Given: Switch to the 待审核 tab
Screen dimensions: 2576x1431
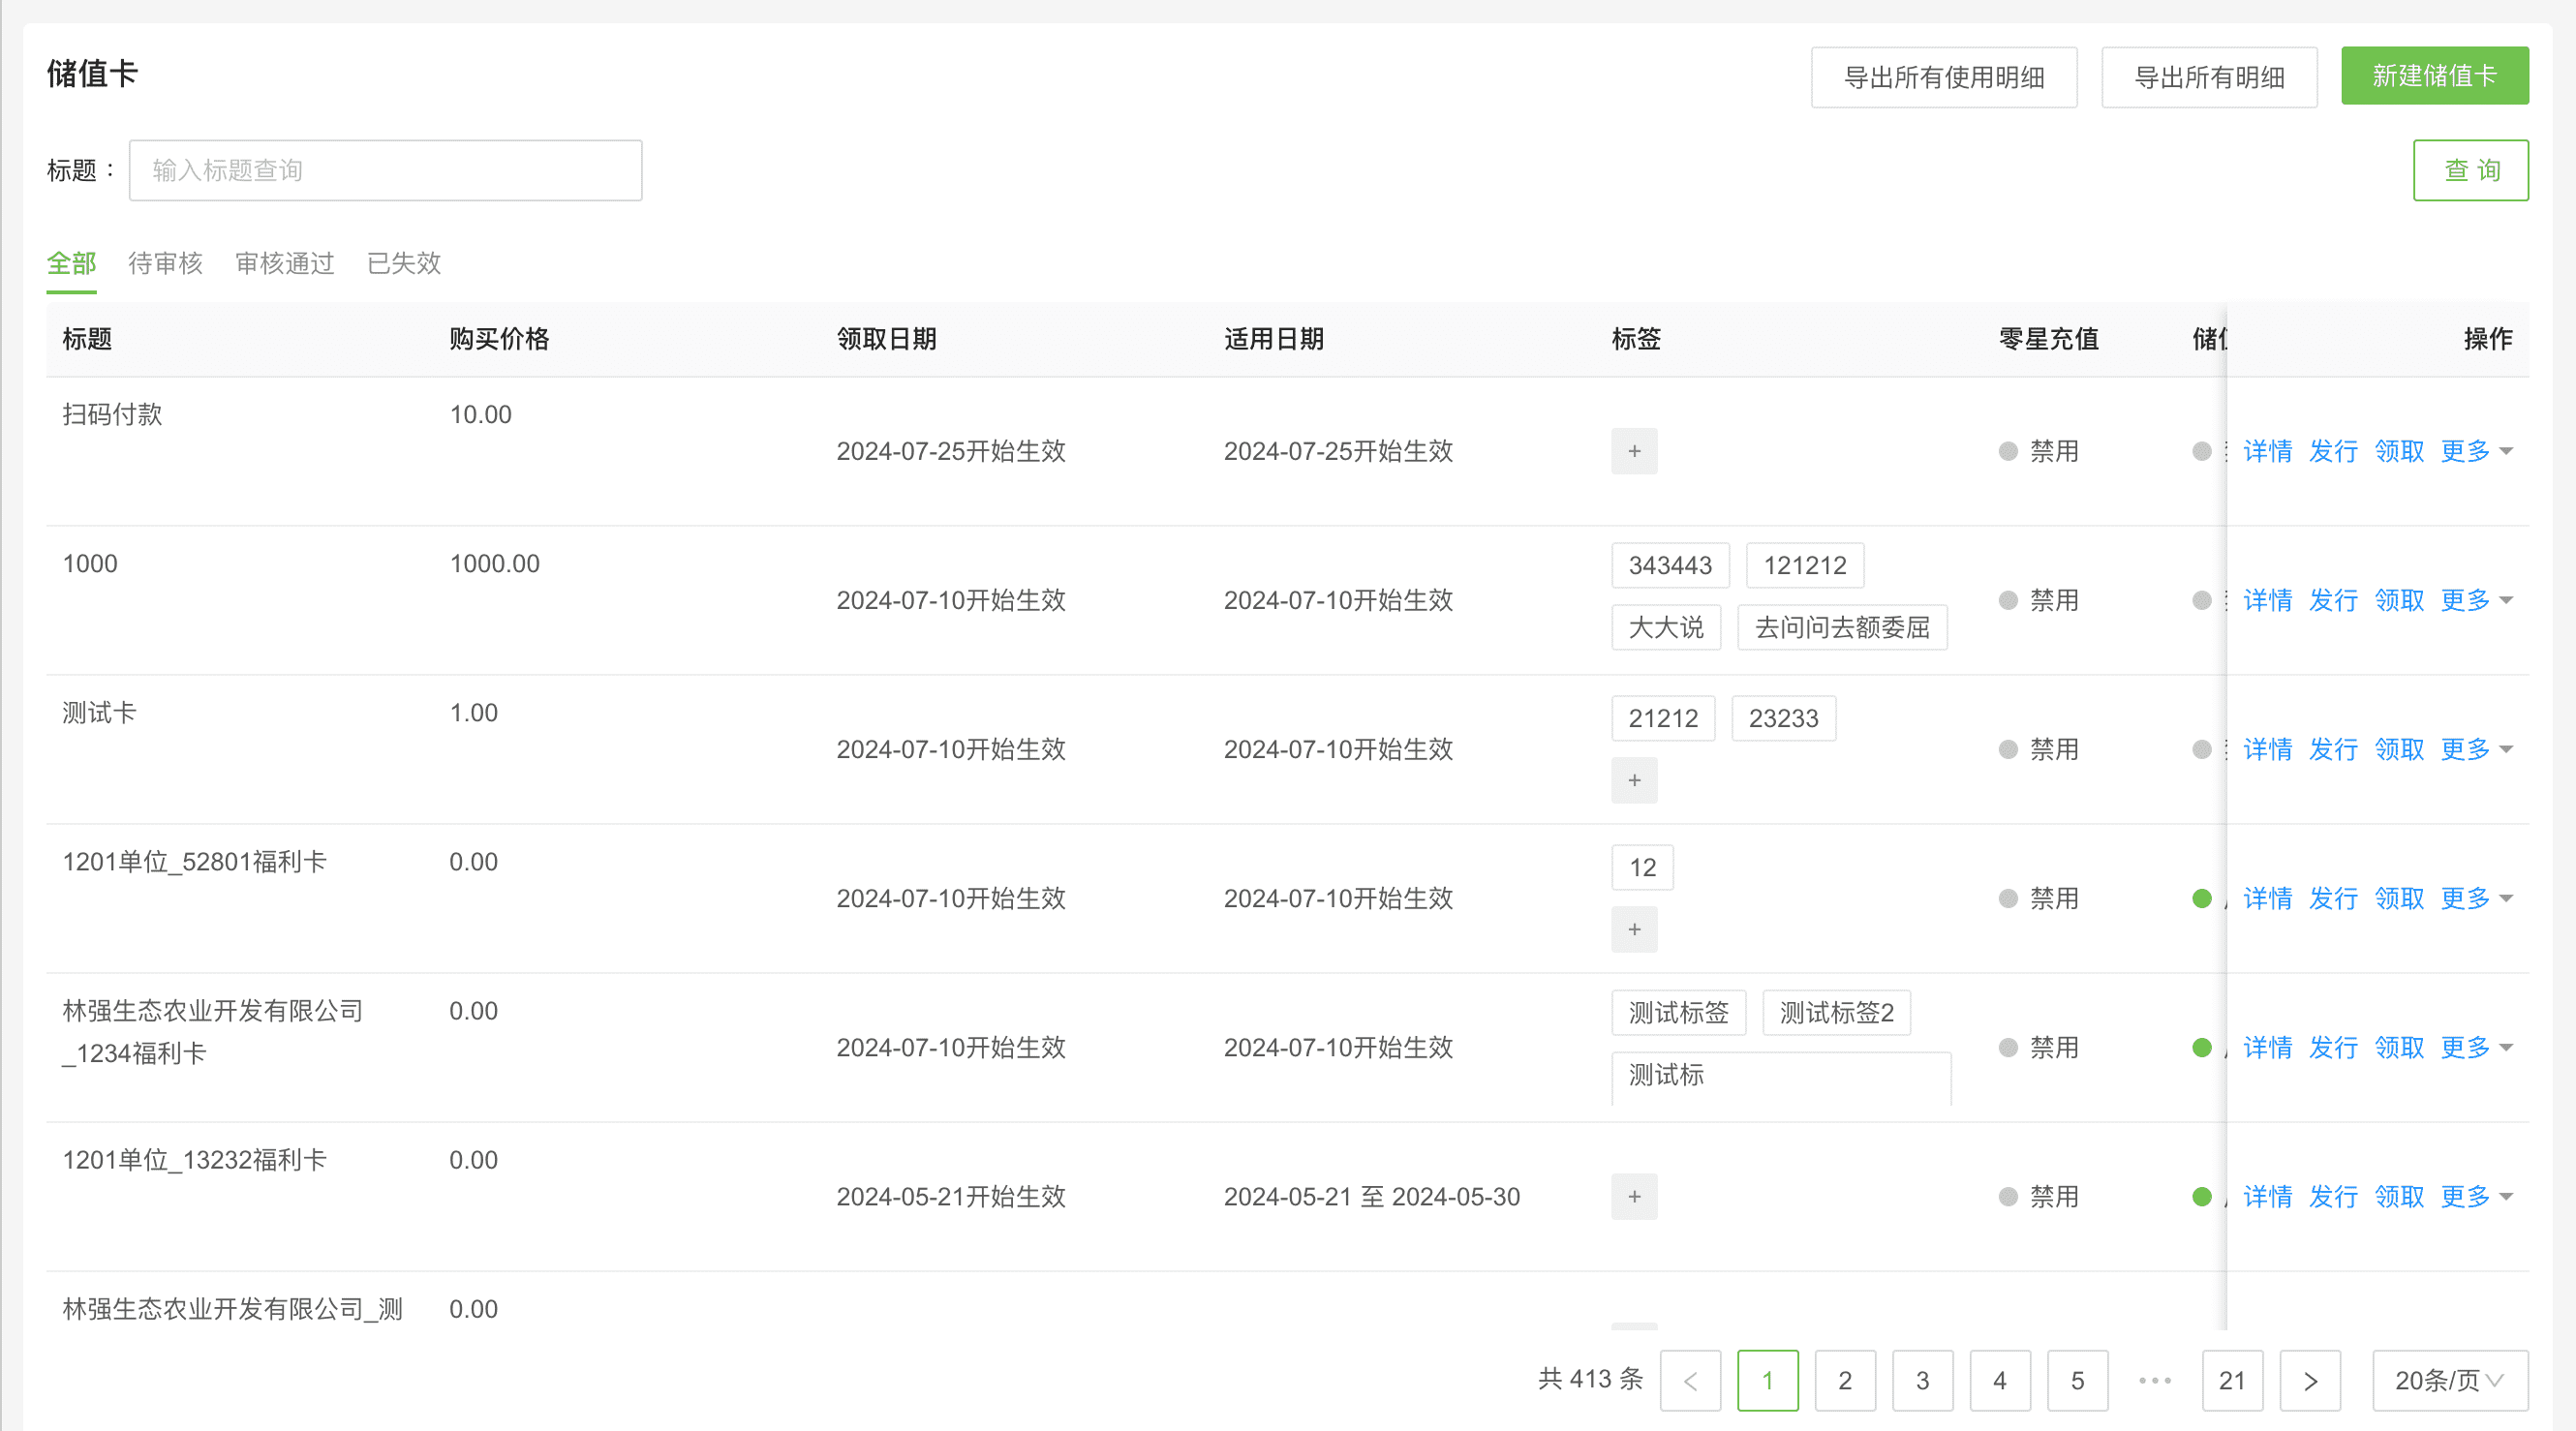Looking at the screenshot, I should (165, 263).
